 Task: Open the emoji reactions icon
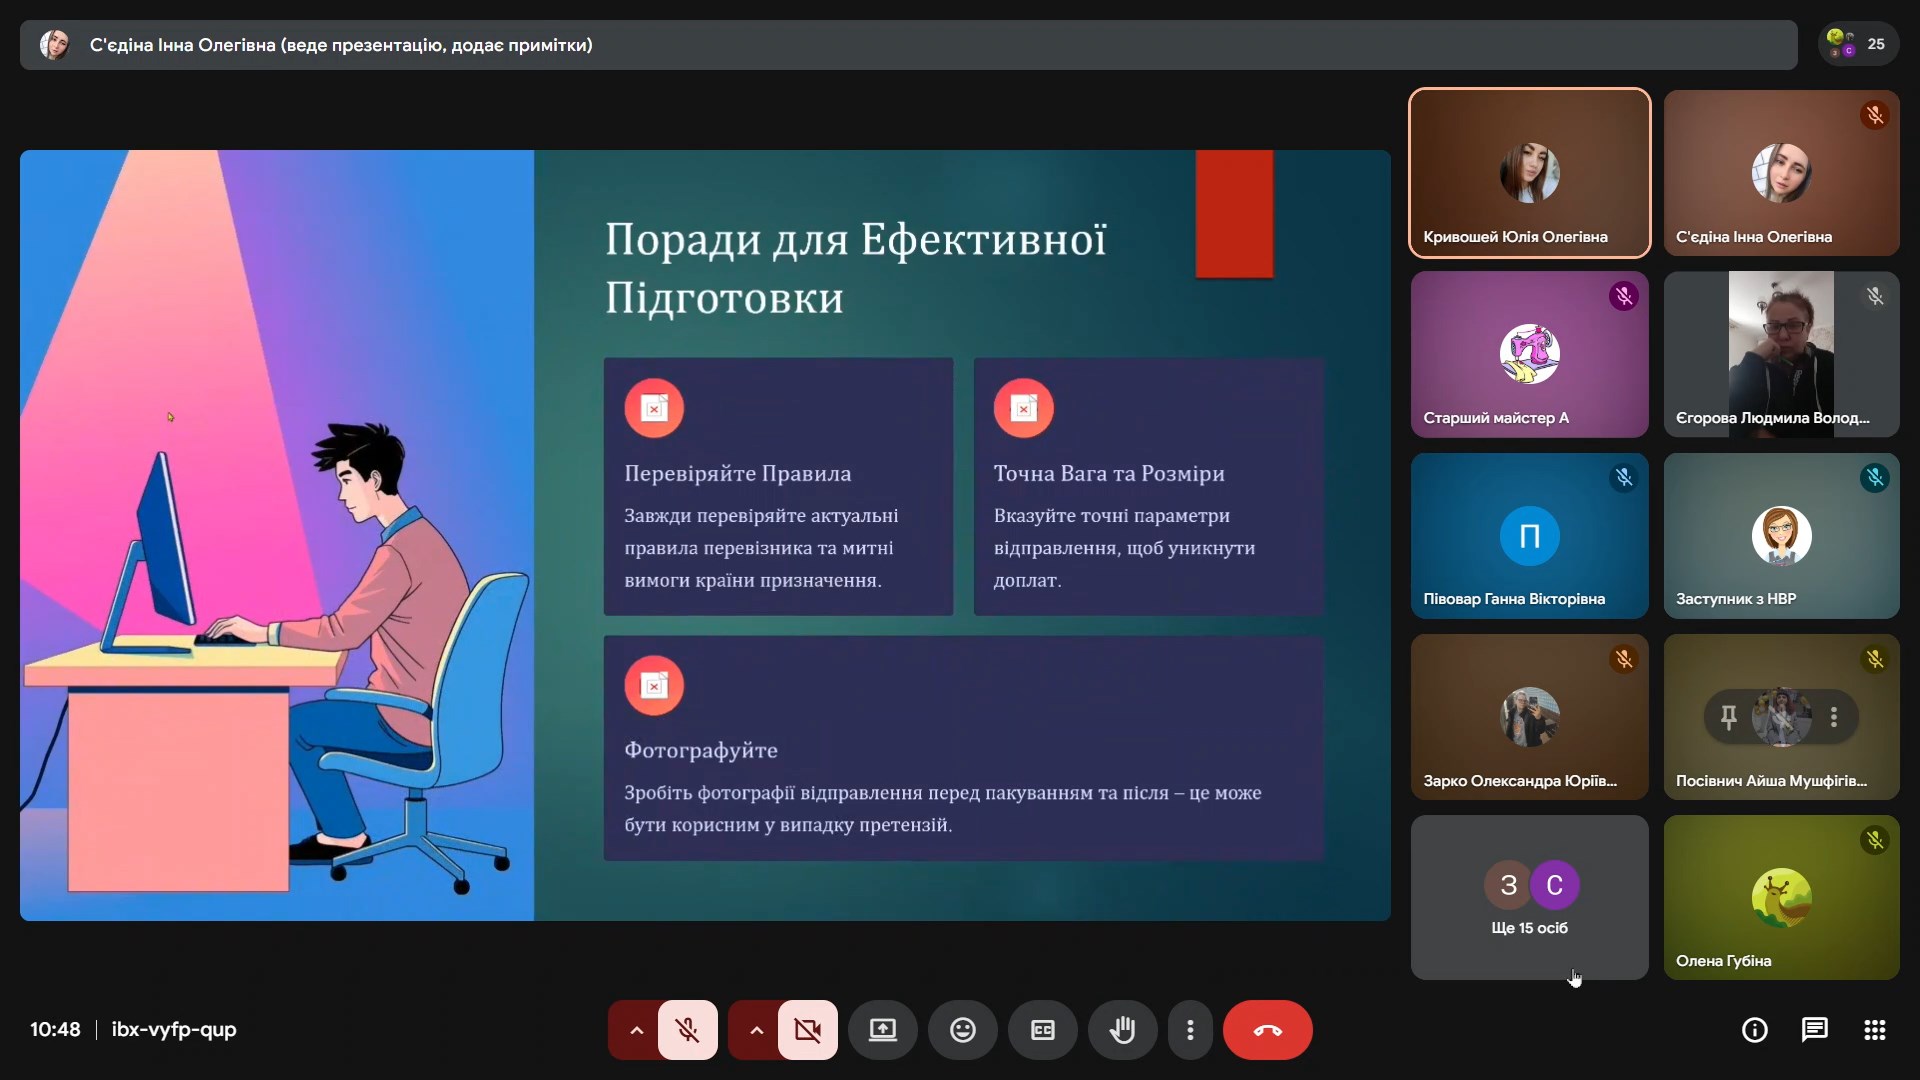pos(962,1030)
